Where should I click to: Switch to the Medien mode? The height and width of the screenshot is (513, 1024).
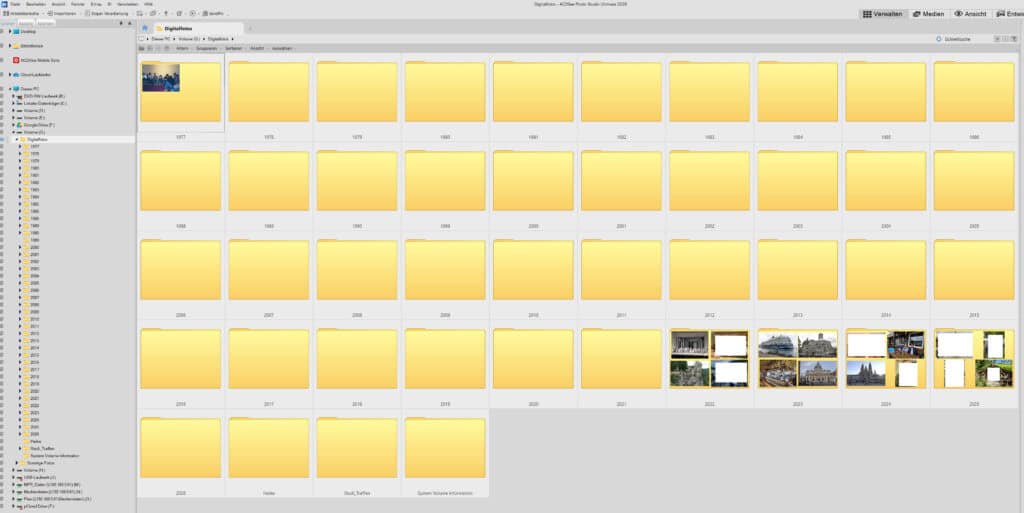pos(929,14)
